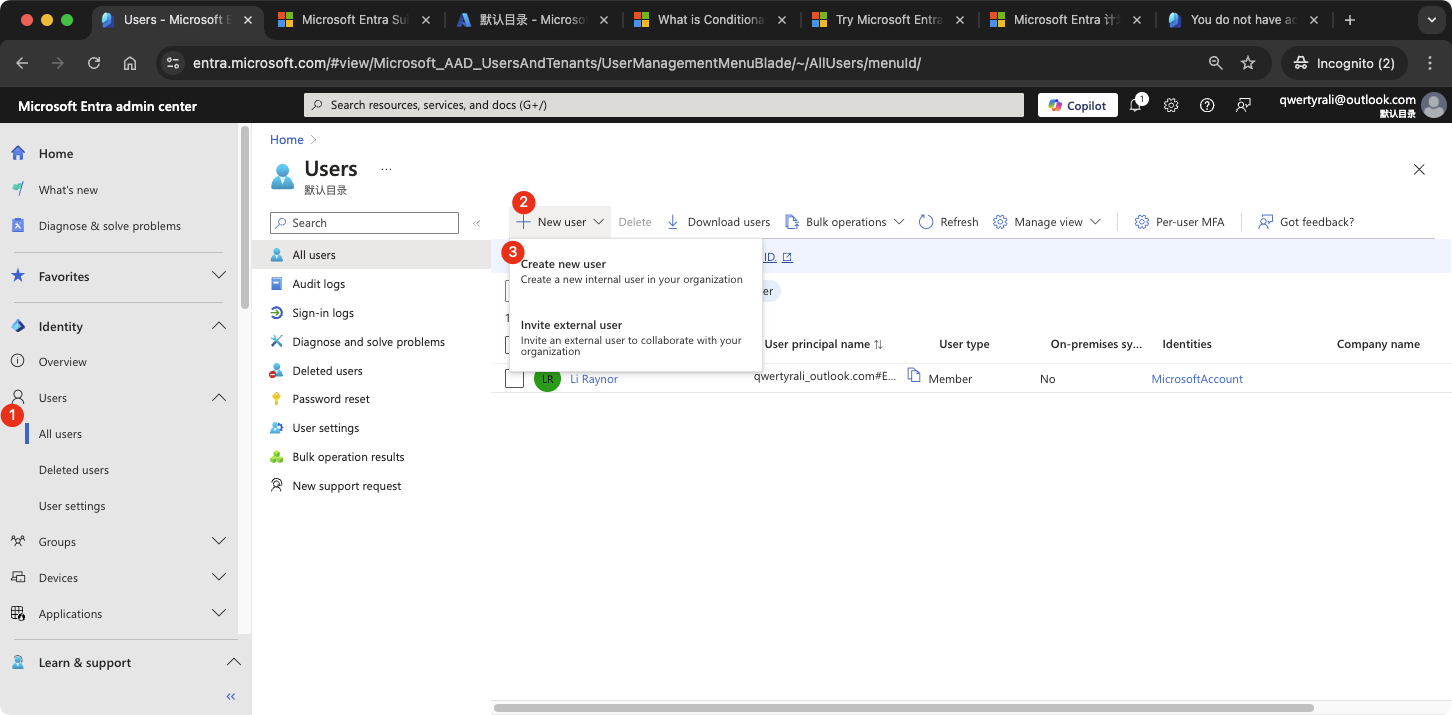Screen dimensions: 1452x715
Task: Click the Home breadcrumb link
Action: click(x=287, y=140)
